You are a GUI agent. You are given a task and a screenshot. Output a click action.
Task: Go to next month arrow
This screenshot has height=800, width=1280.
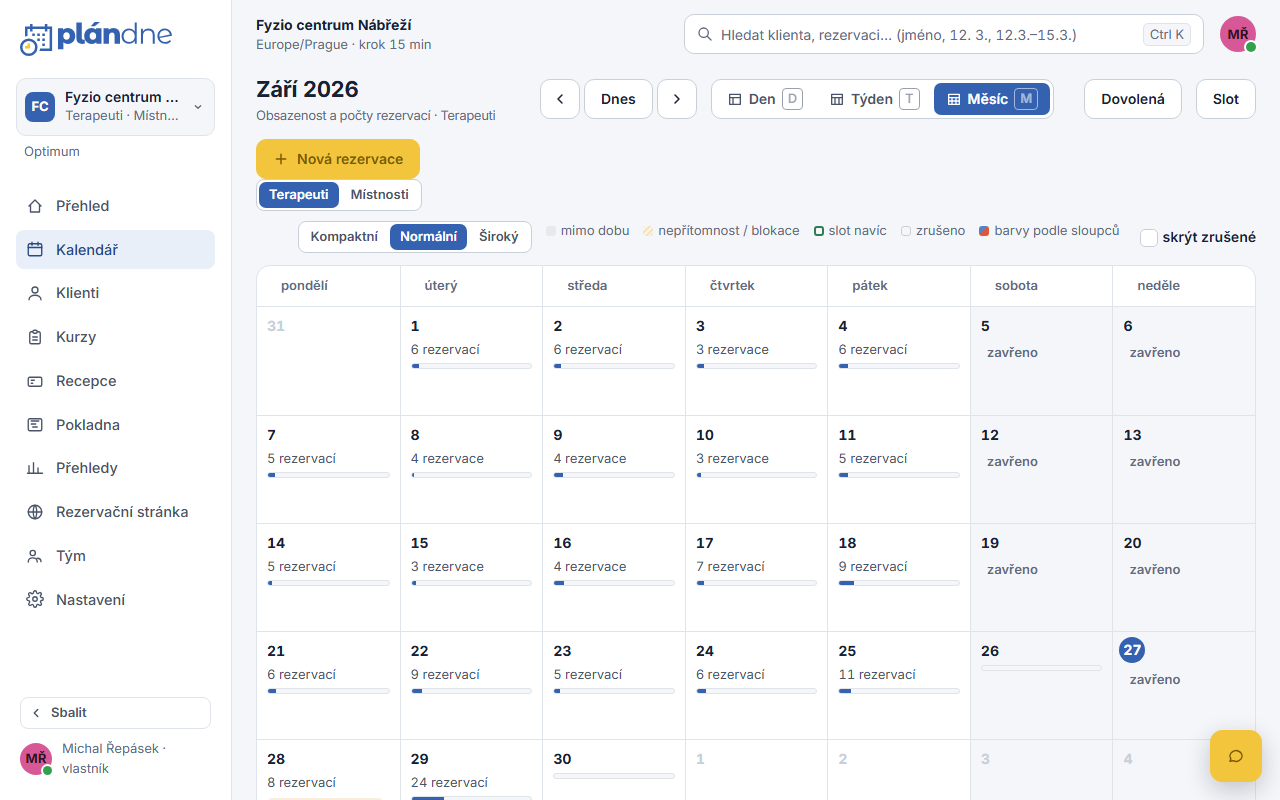click(x=677, y=99)
